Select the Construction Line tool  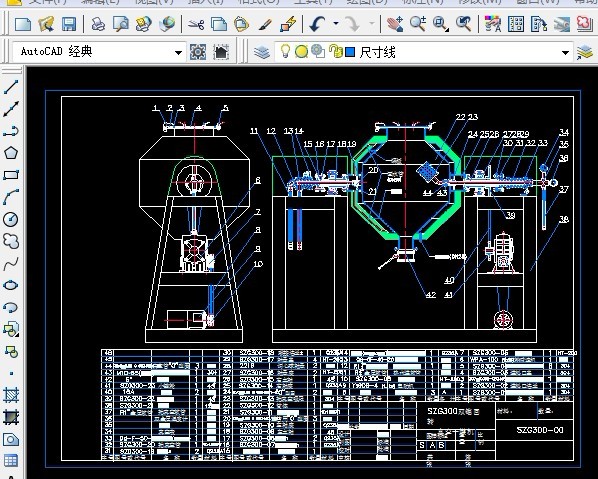pos(11,109)
